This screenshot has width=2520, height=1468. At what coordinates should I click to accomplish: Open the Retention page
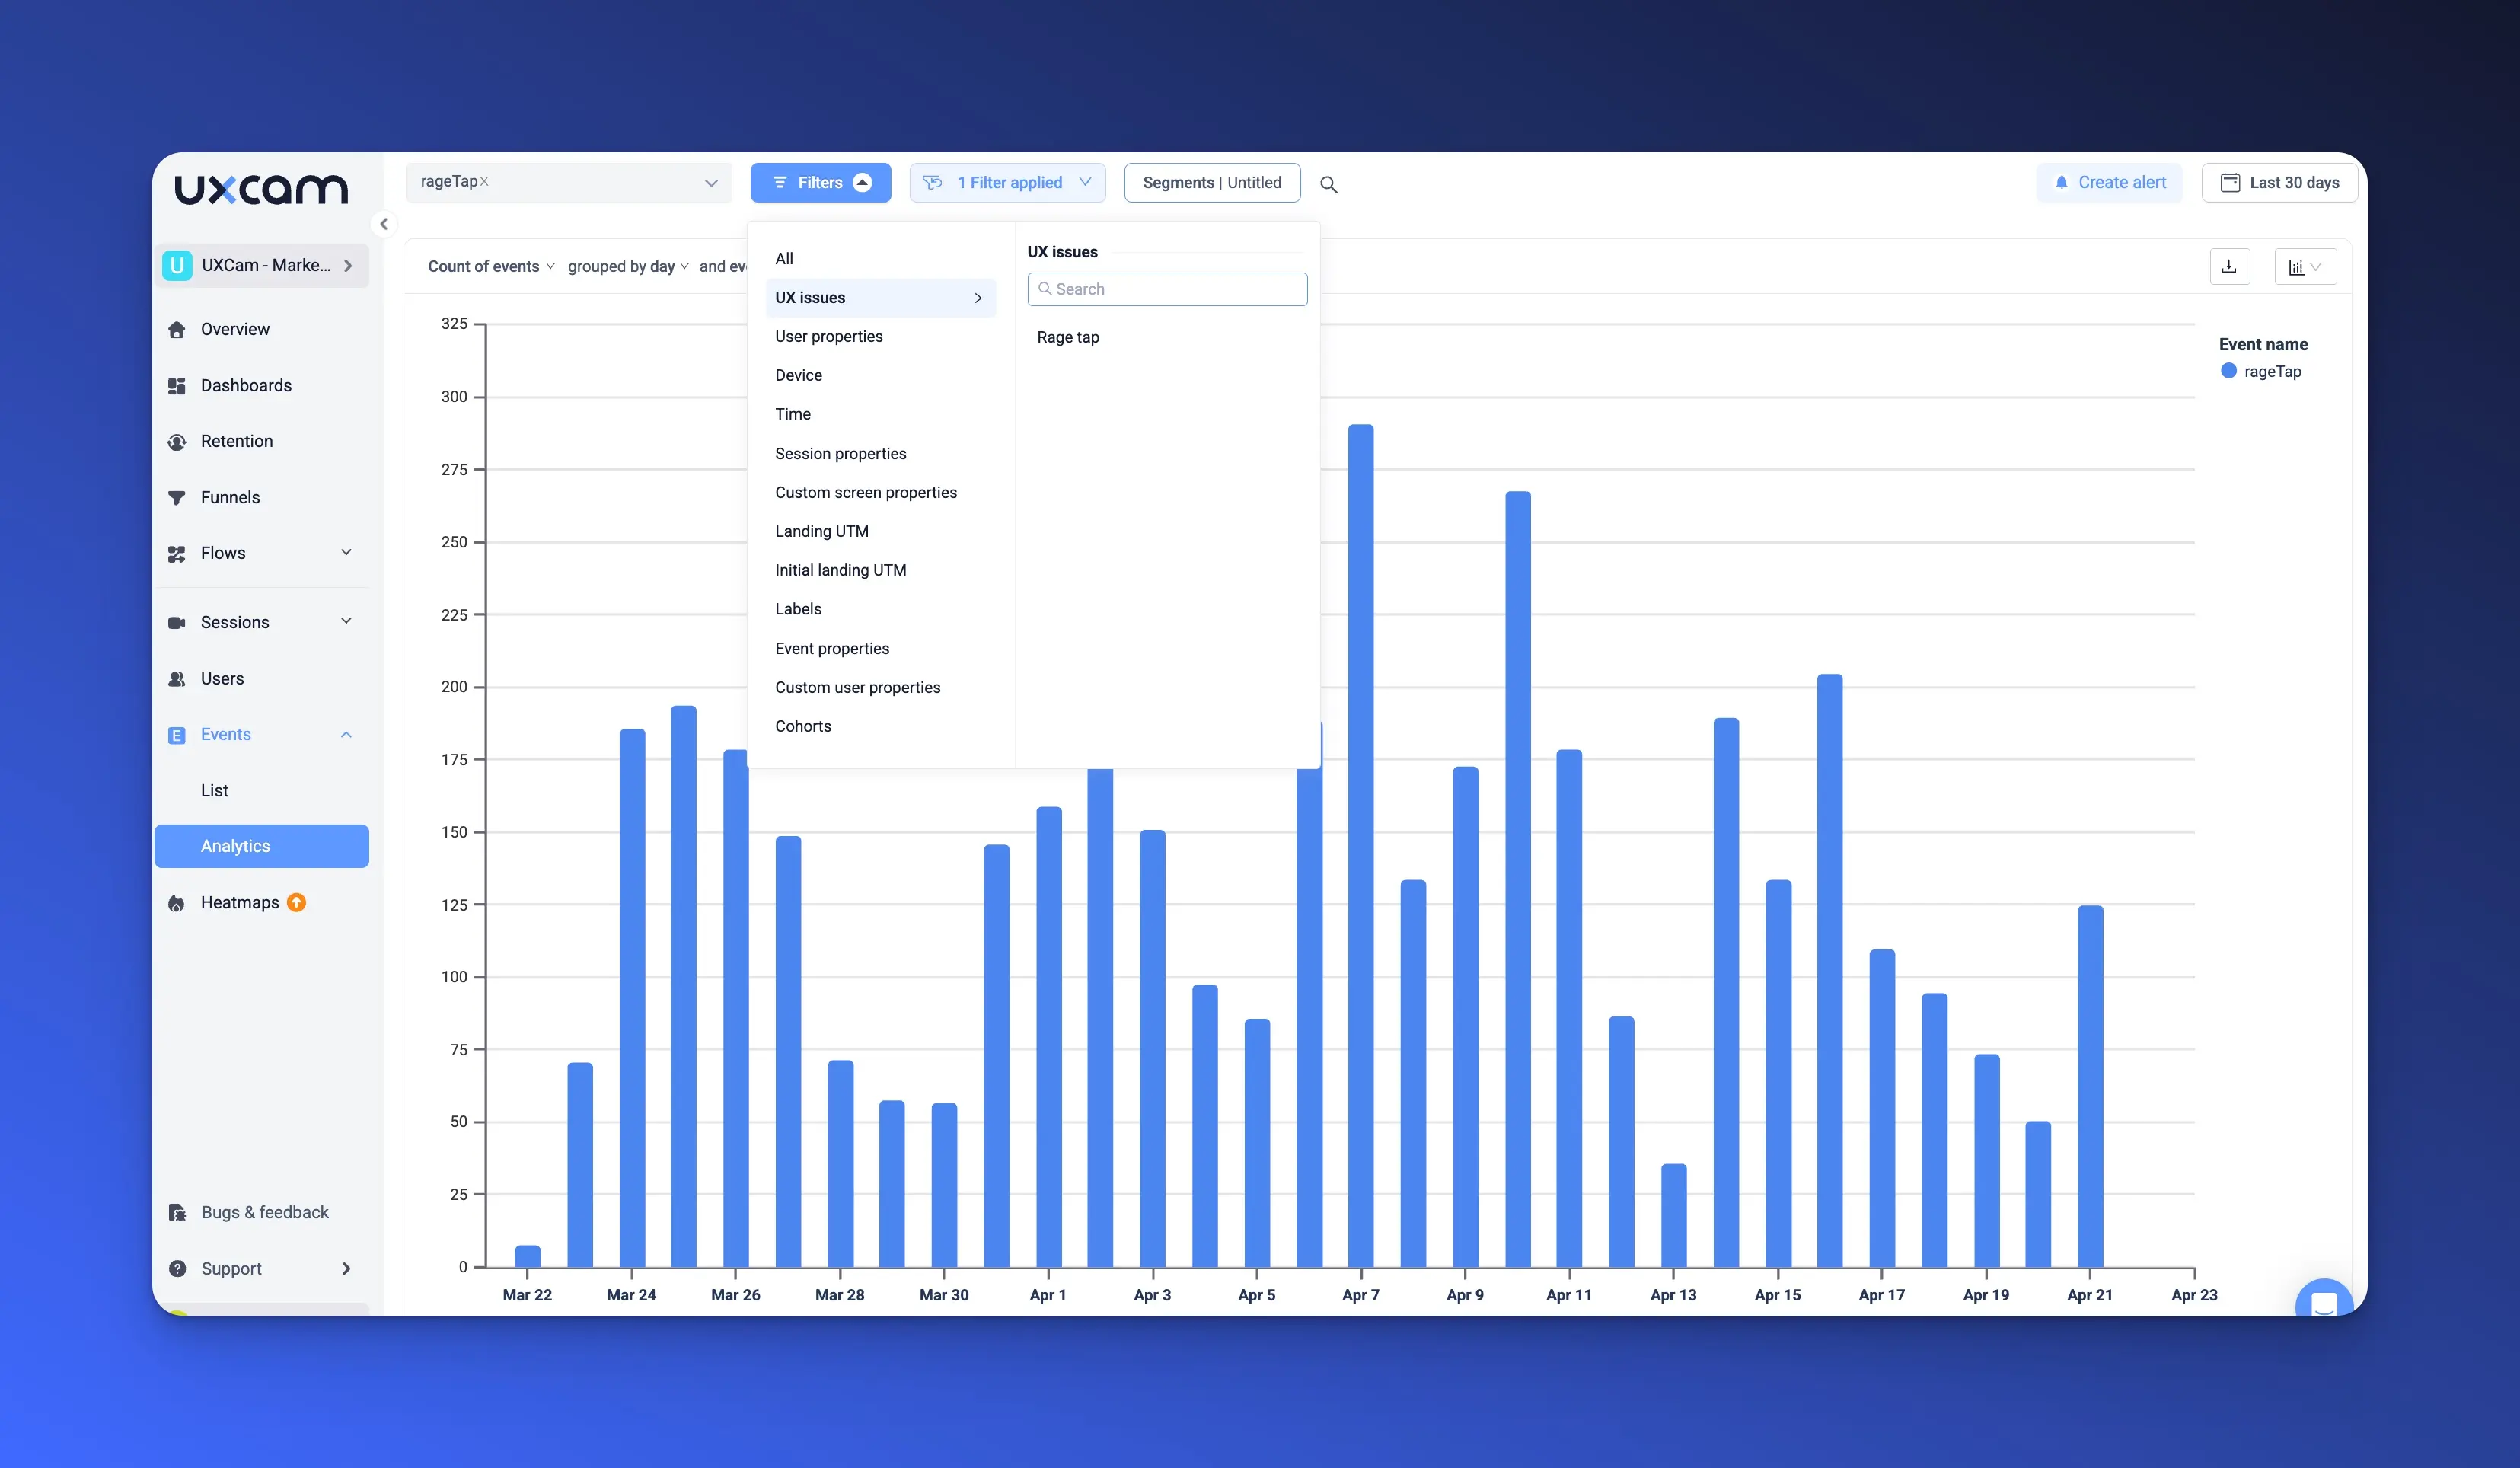click(236, 441)
